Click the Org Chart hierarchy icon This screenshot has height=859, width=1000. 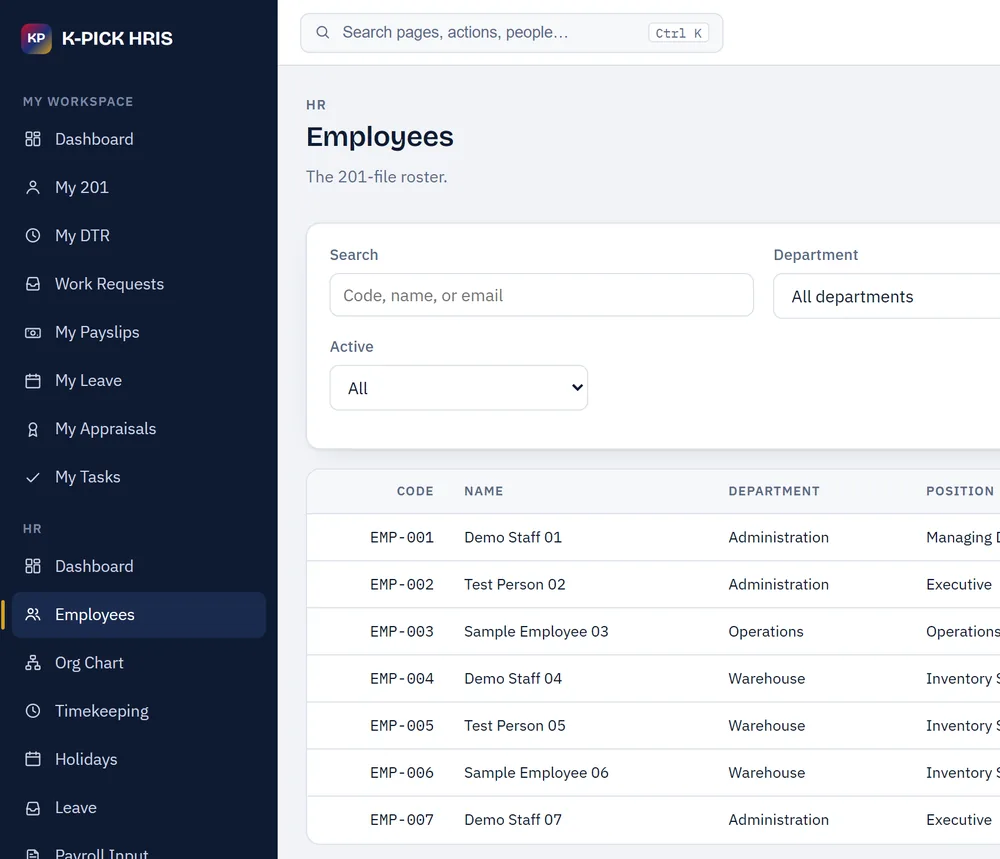pyautogui.click(x=33, y=663)
